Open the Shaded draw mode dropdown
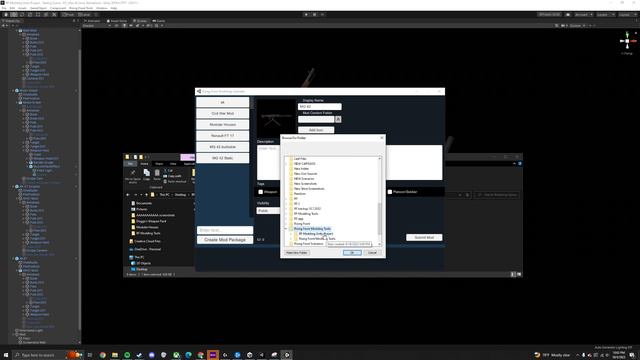 tap(96, 26)
